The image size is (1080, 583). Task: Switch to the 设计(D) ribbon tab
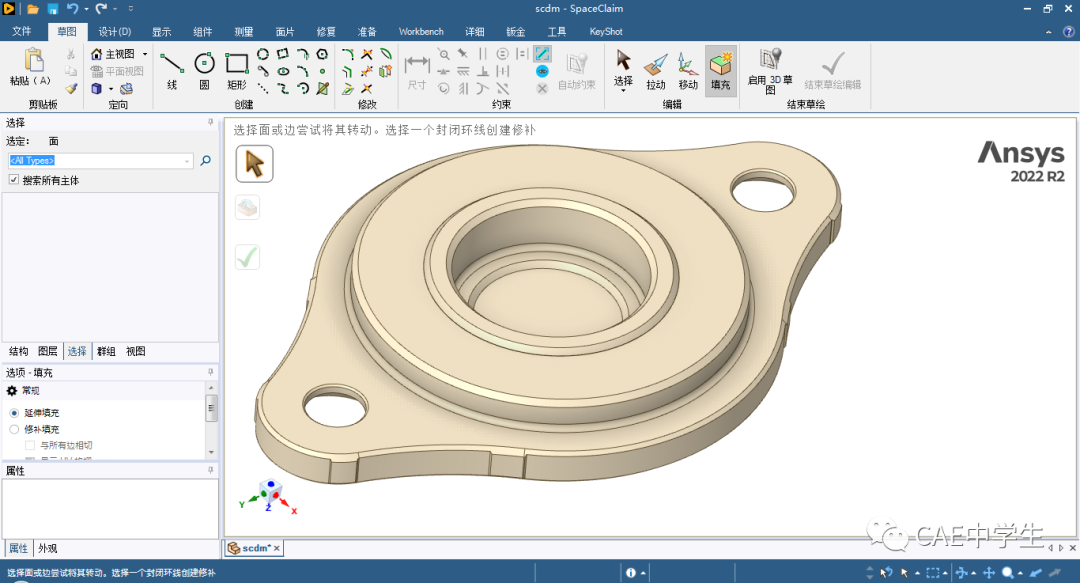114,32
